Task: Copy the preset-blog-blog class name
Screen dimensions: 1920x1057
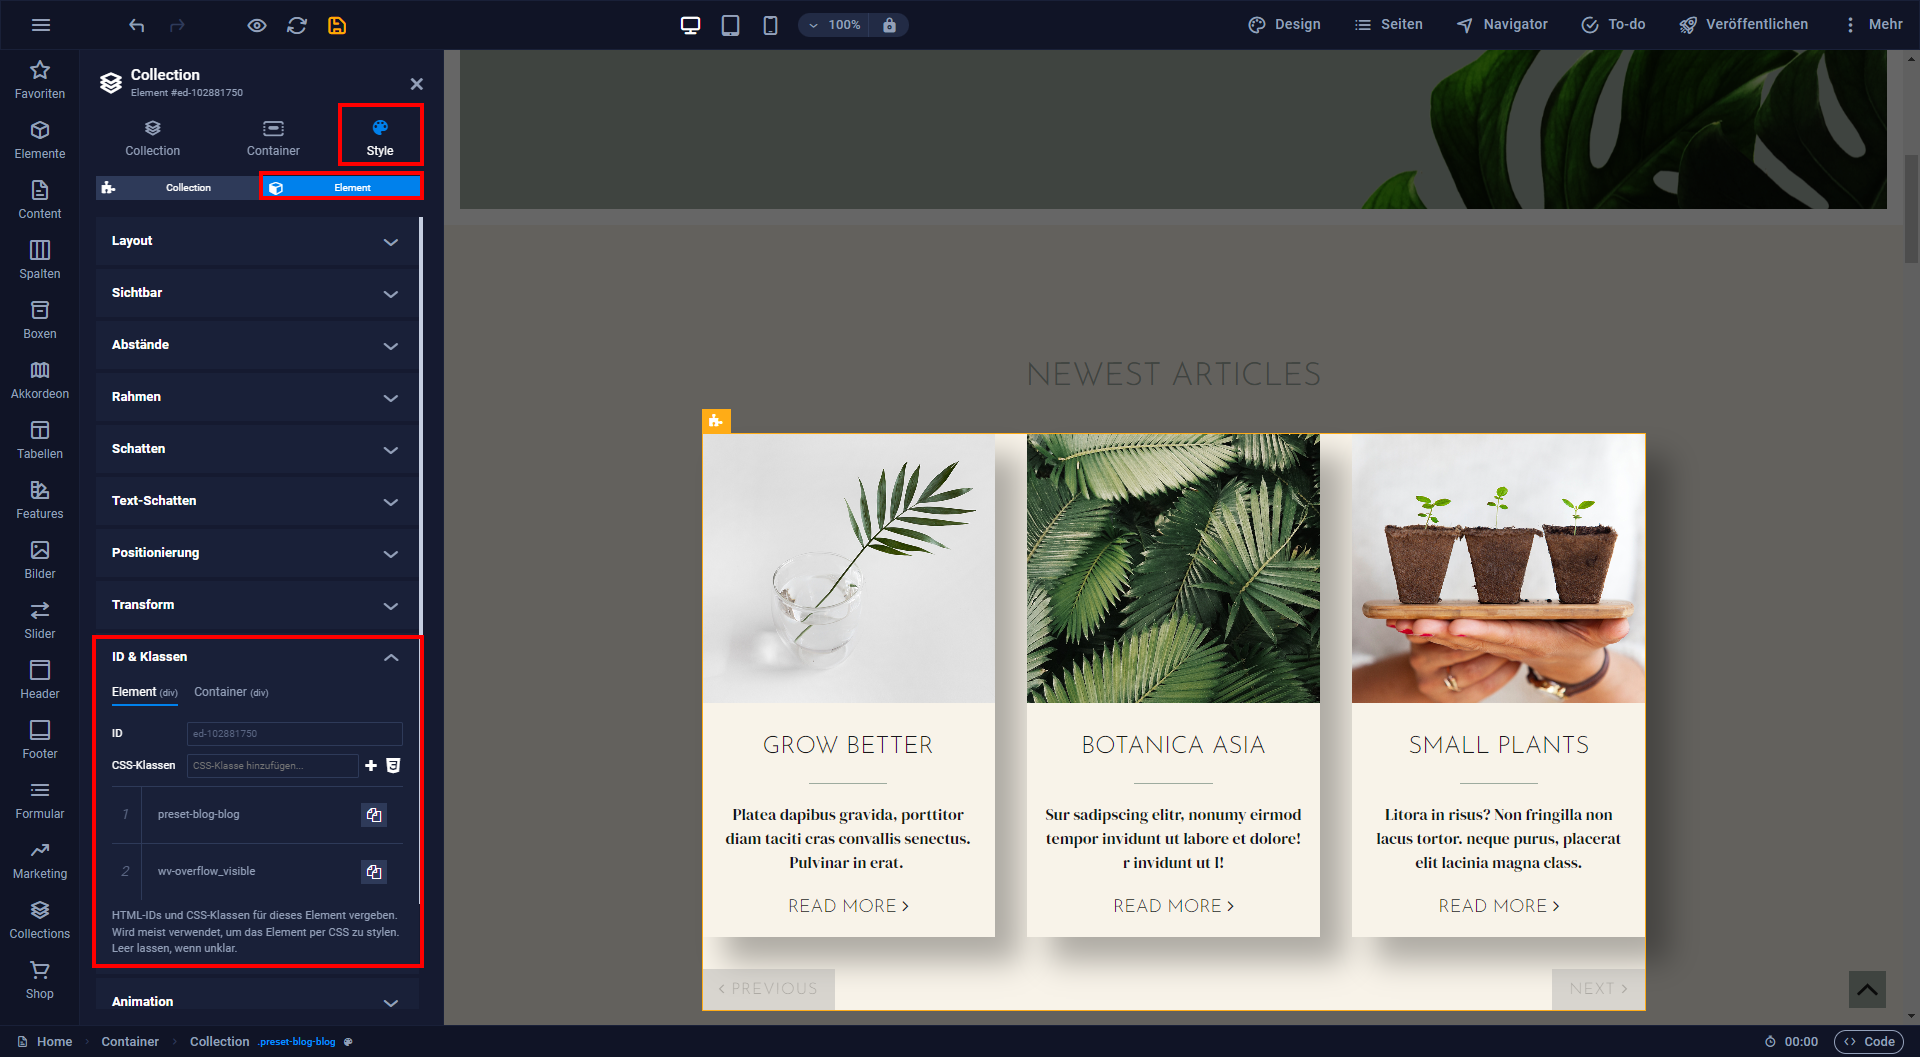Action: click(x=374, y=815)
